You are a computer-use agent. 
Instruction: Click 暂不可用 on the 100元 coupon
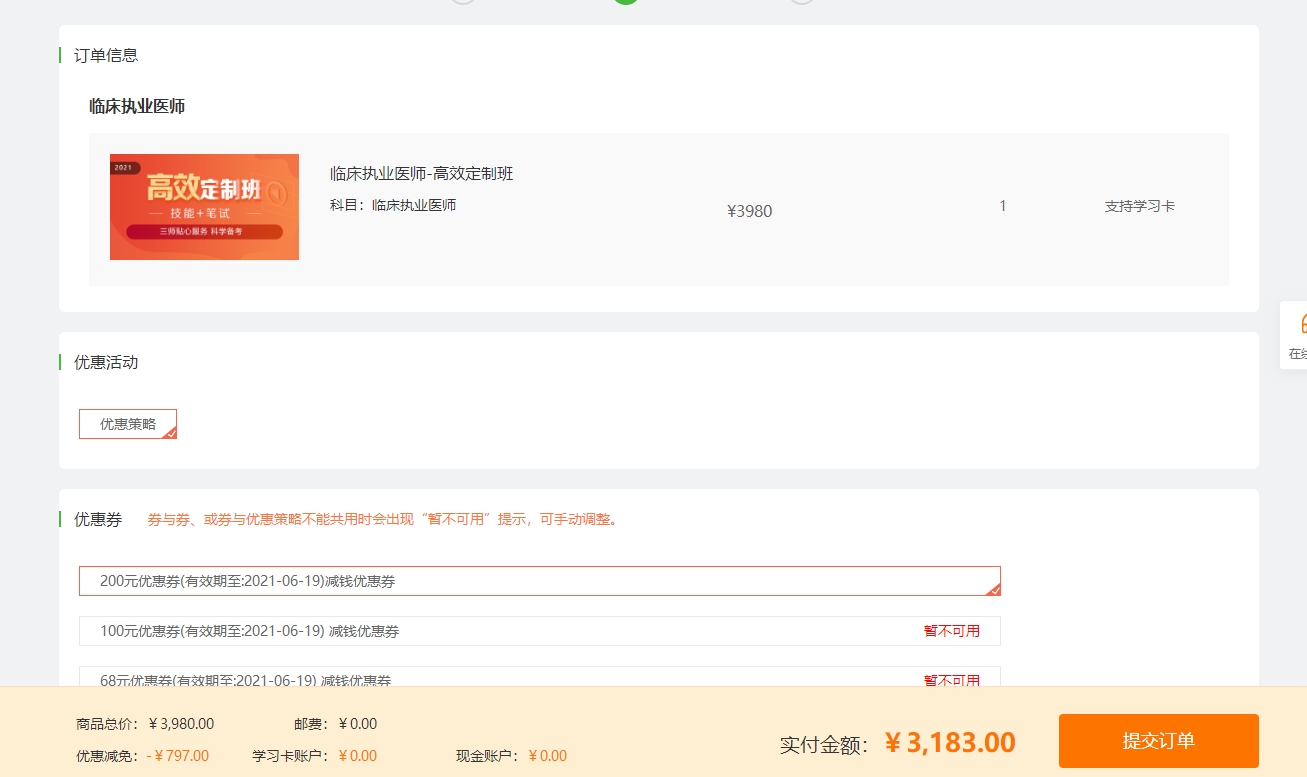tap(951, 631)
